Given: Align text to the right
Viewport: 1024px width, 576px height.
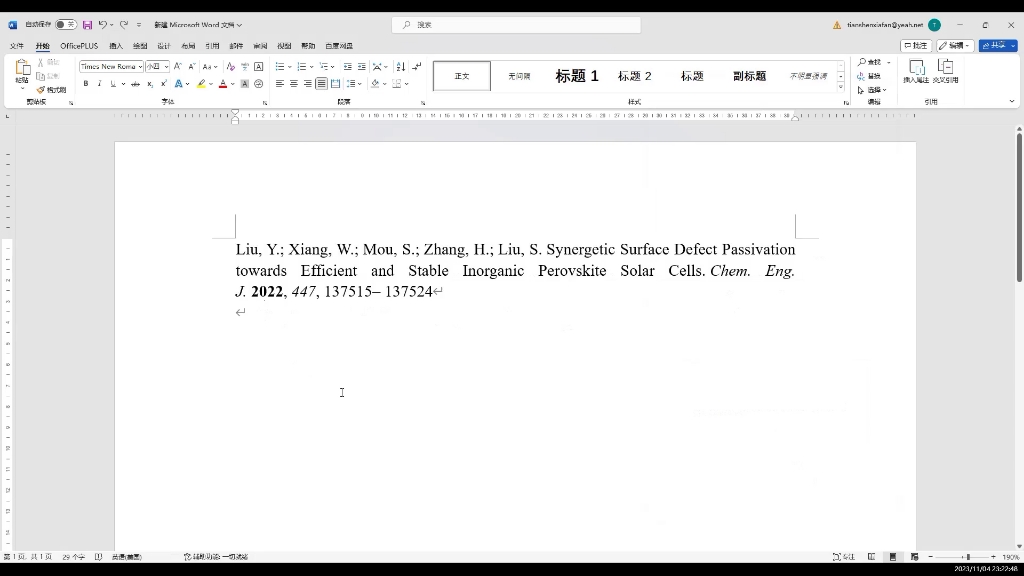Looking at the screenshot, I should click(307, 84).
